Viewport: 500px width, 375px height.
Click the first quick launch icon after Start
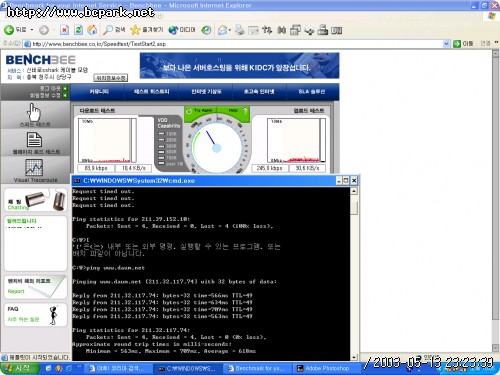tap(49, 368)
